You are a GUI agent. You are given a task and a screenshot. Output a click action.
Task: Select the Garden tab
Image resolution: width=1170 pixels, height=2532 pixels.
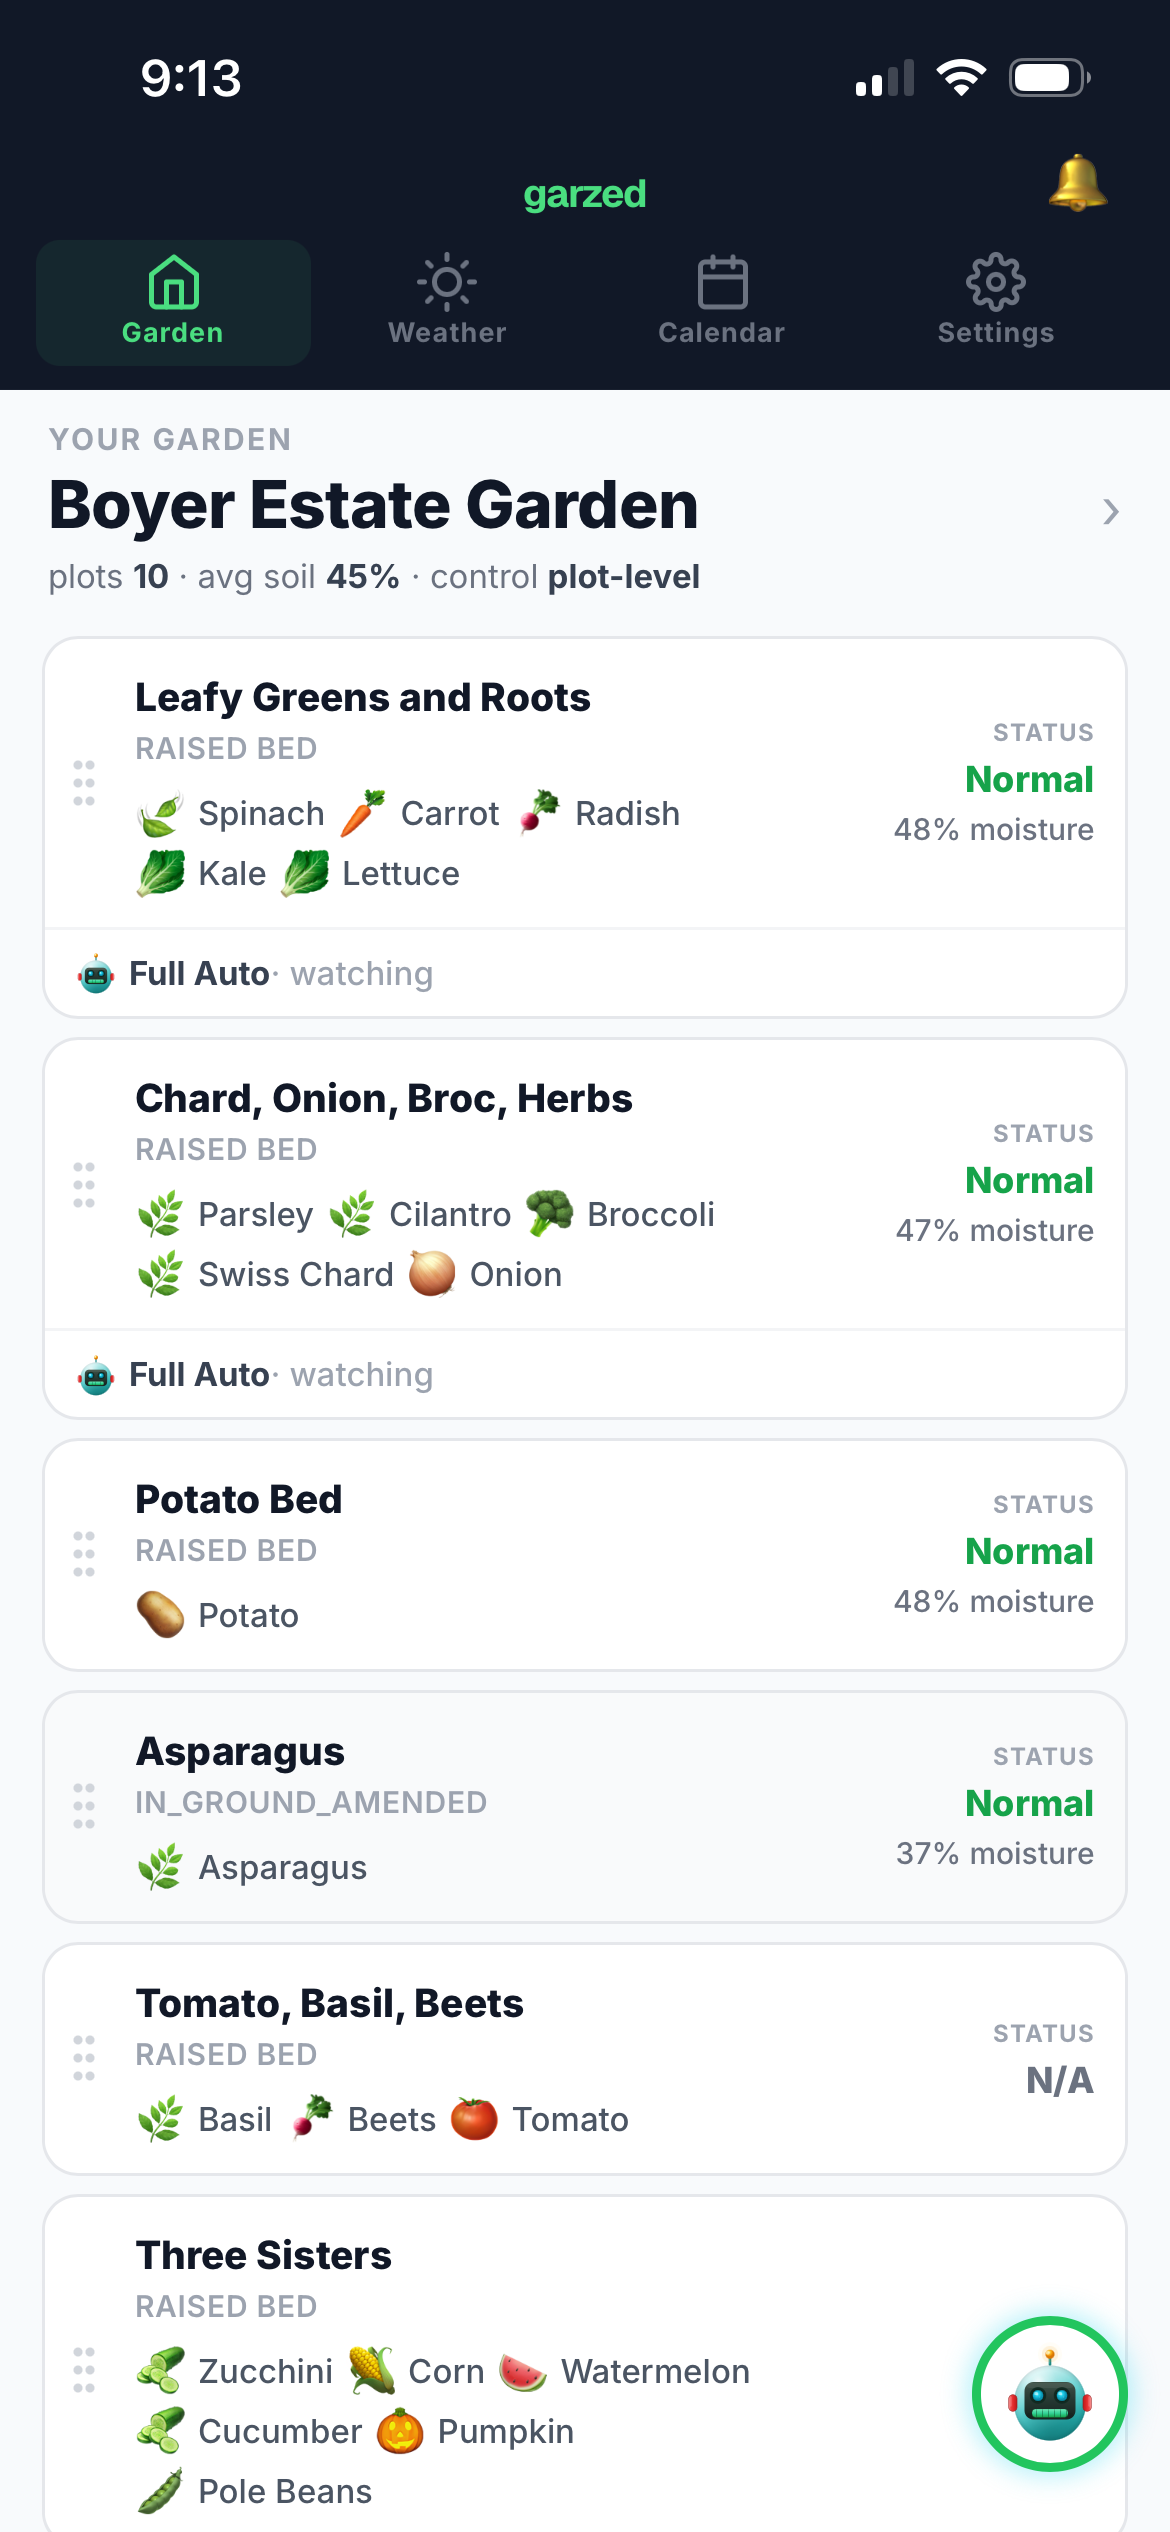(173, 302)
